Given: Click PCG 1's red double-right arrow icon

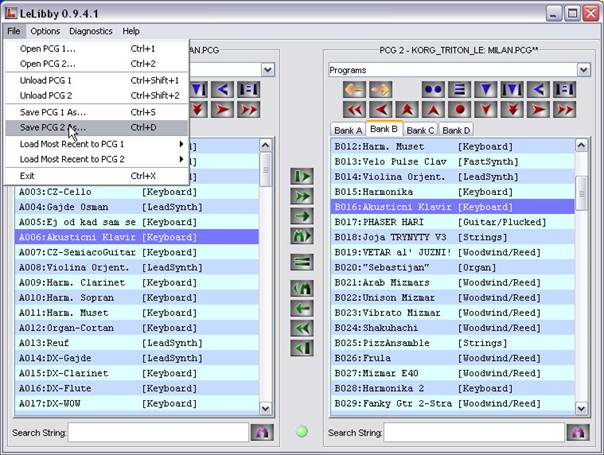Looking at the screenshot, I should point(248,109).
